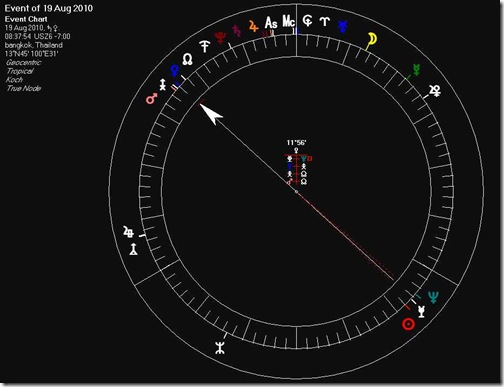Image resolution: width=504 pixels, height=387 pixels.
Task: Click the small Venus glyph under 11°56'
Action: tap(296, 150)
